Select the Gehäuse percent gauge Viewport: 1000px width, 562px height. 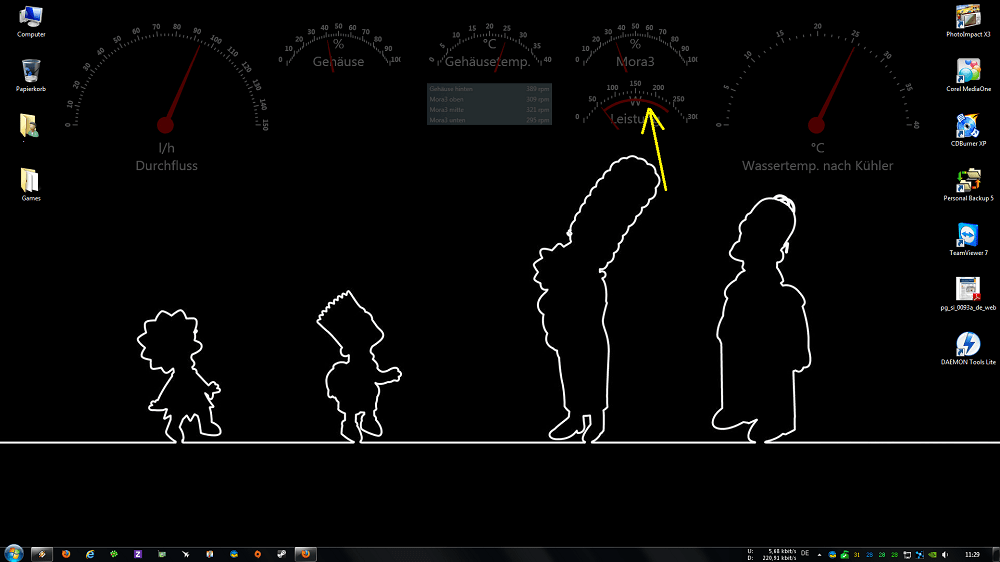point(339,47)
